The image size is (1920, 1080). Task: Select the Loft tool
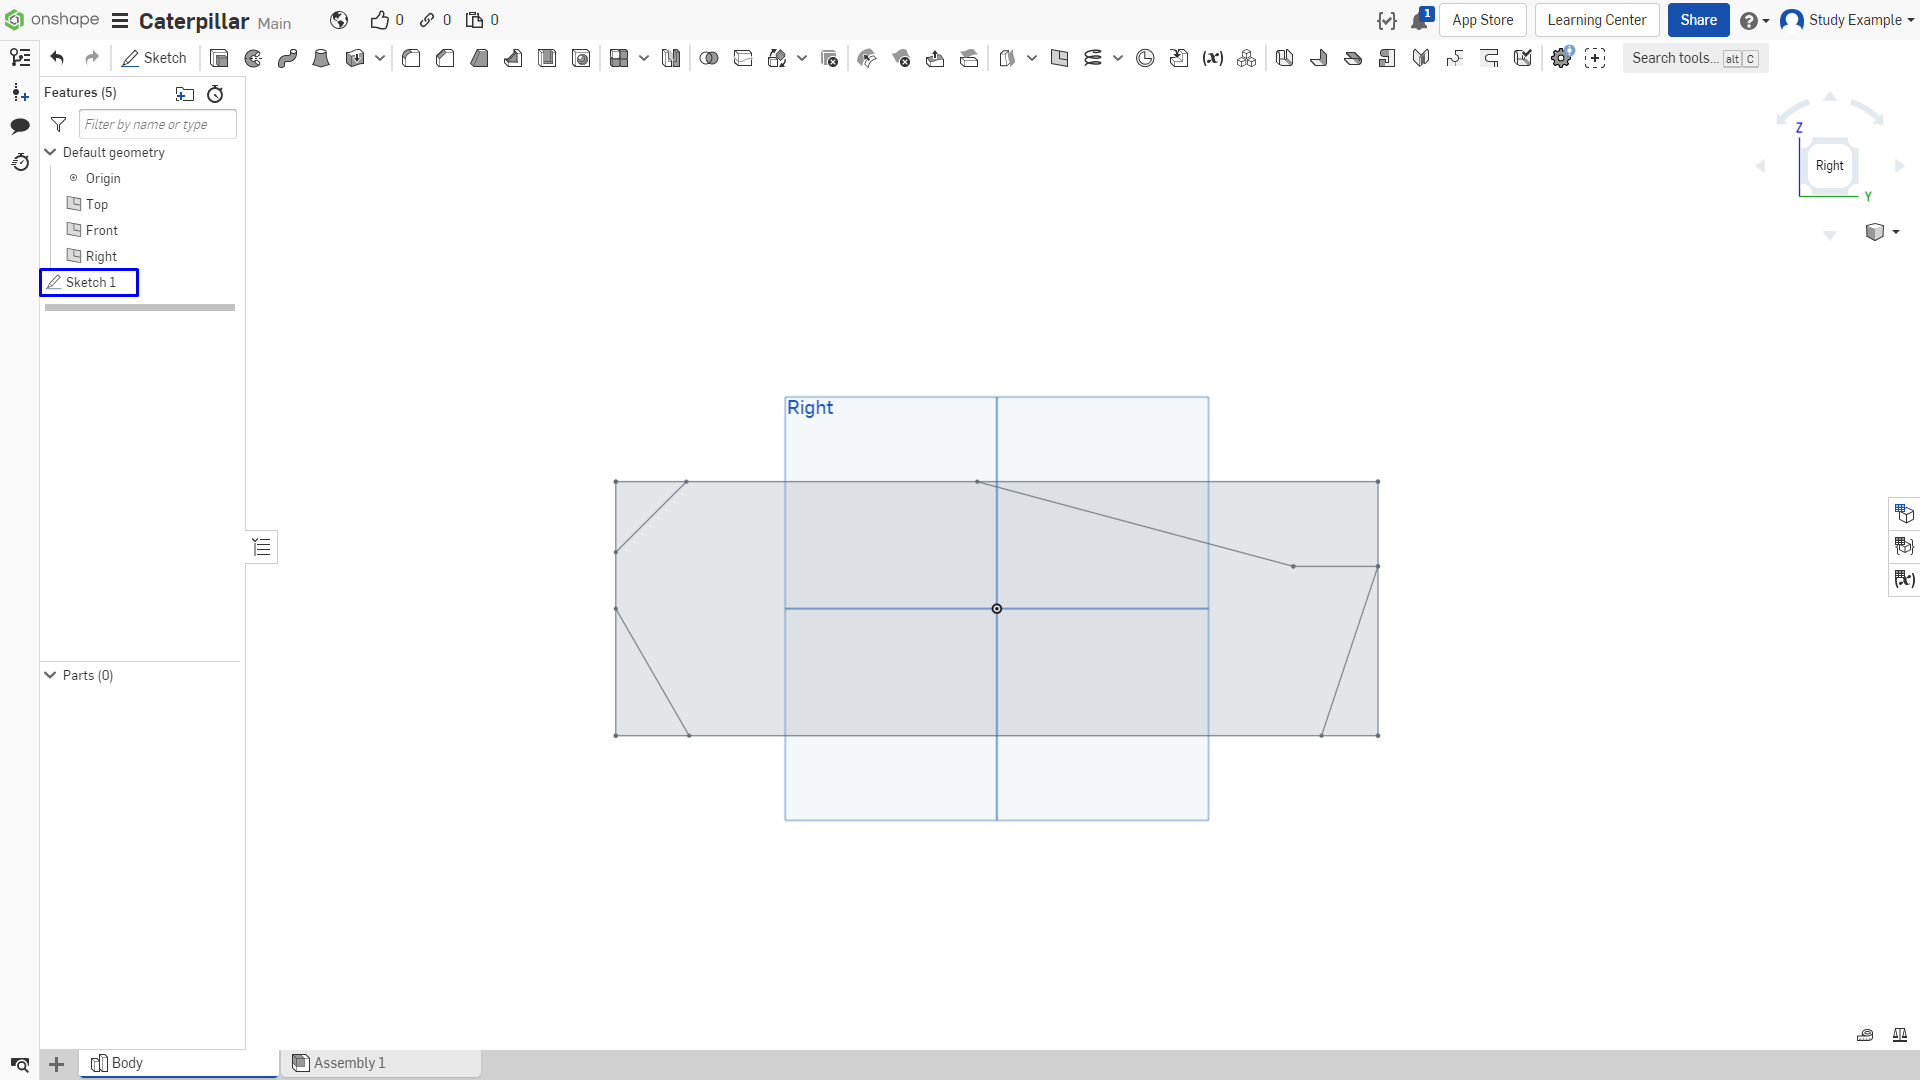pyautogui.click(x=321, y=58)
